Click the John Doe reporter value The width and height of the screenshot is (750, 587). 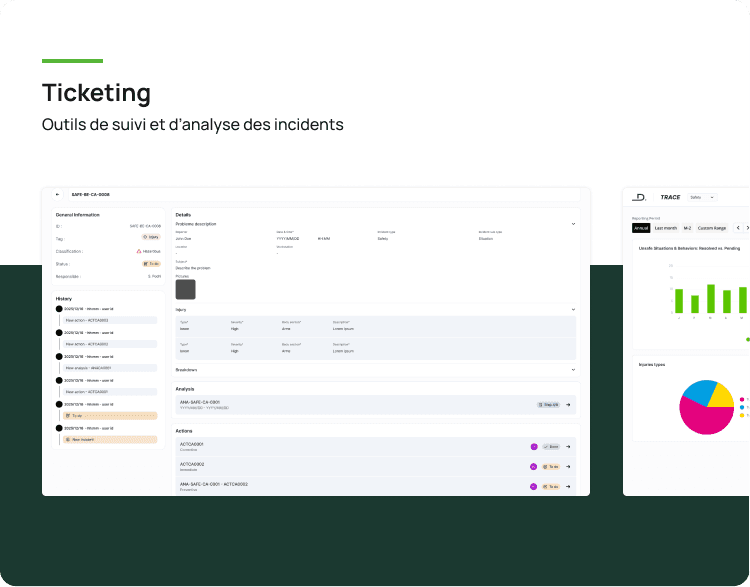183,238
